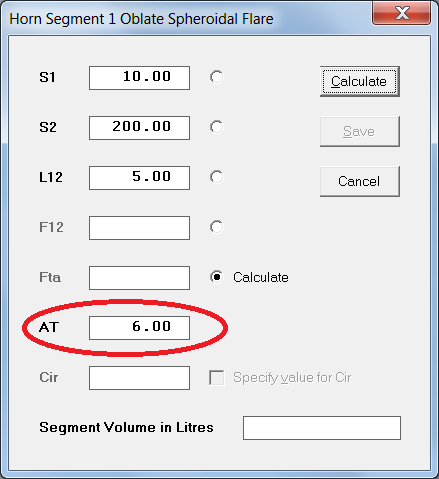Click the AT input field showing 6.00
This screenshot has height=479, width=439.
click(139, 328)
